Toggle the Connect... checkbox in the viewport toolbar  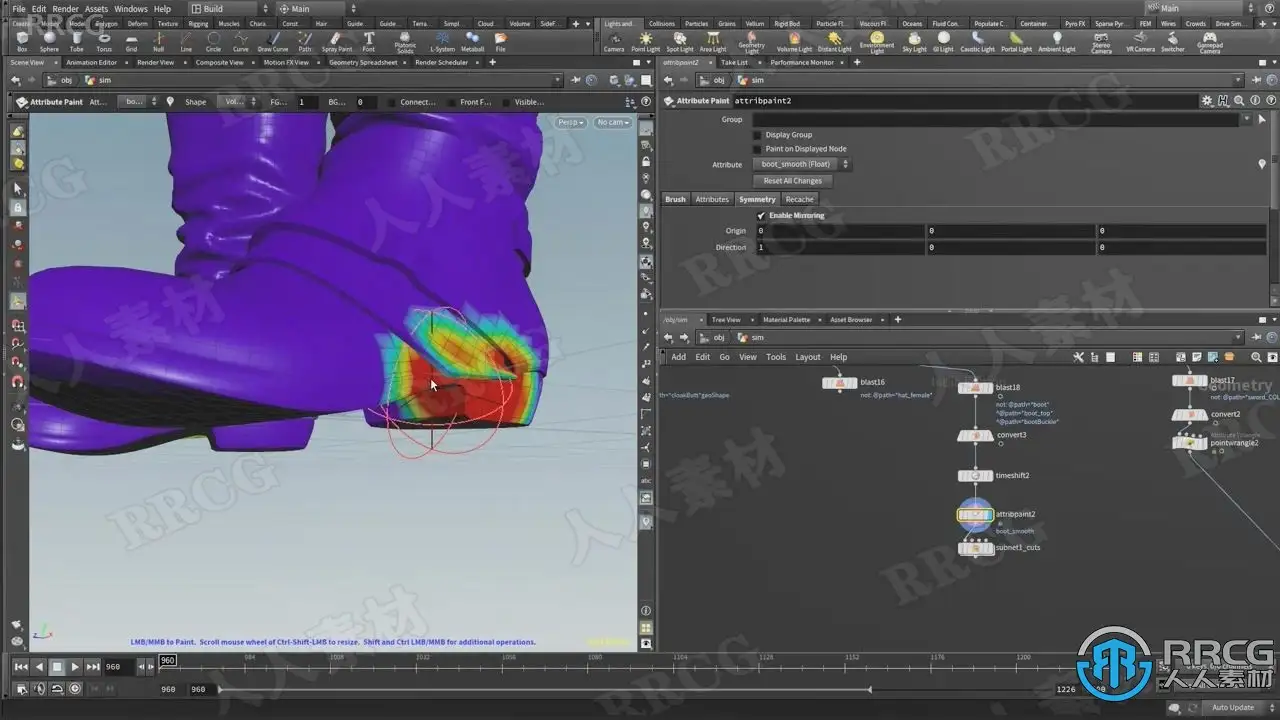392,102
